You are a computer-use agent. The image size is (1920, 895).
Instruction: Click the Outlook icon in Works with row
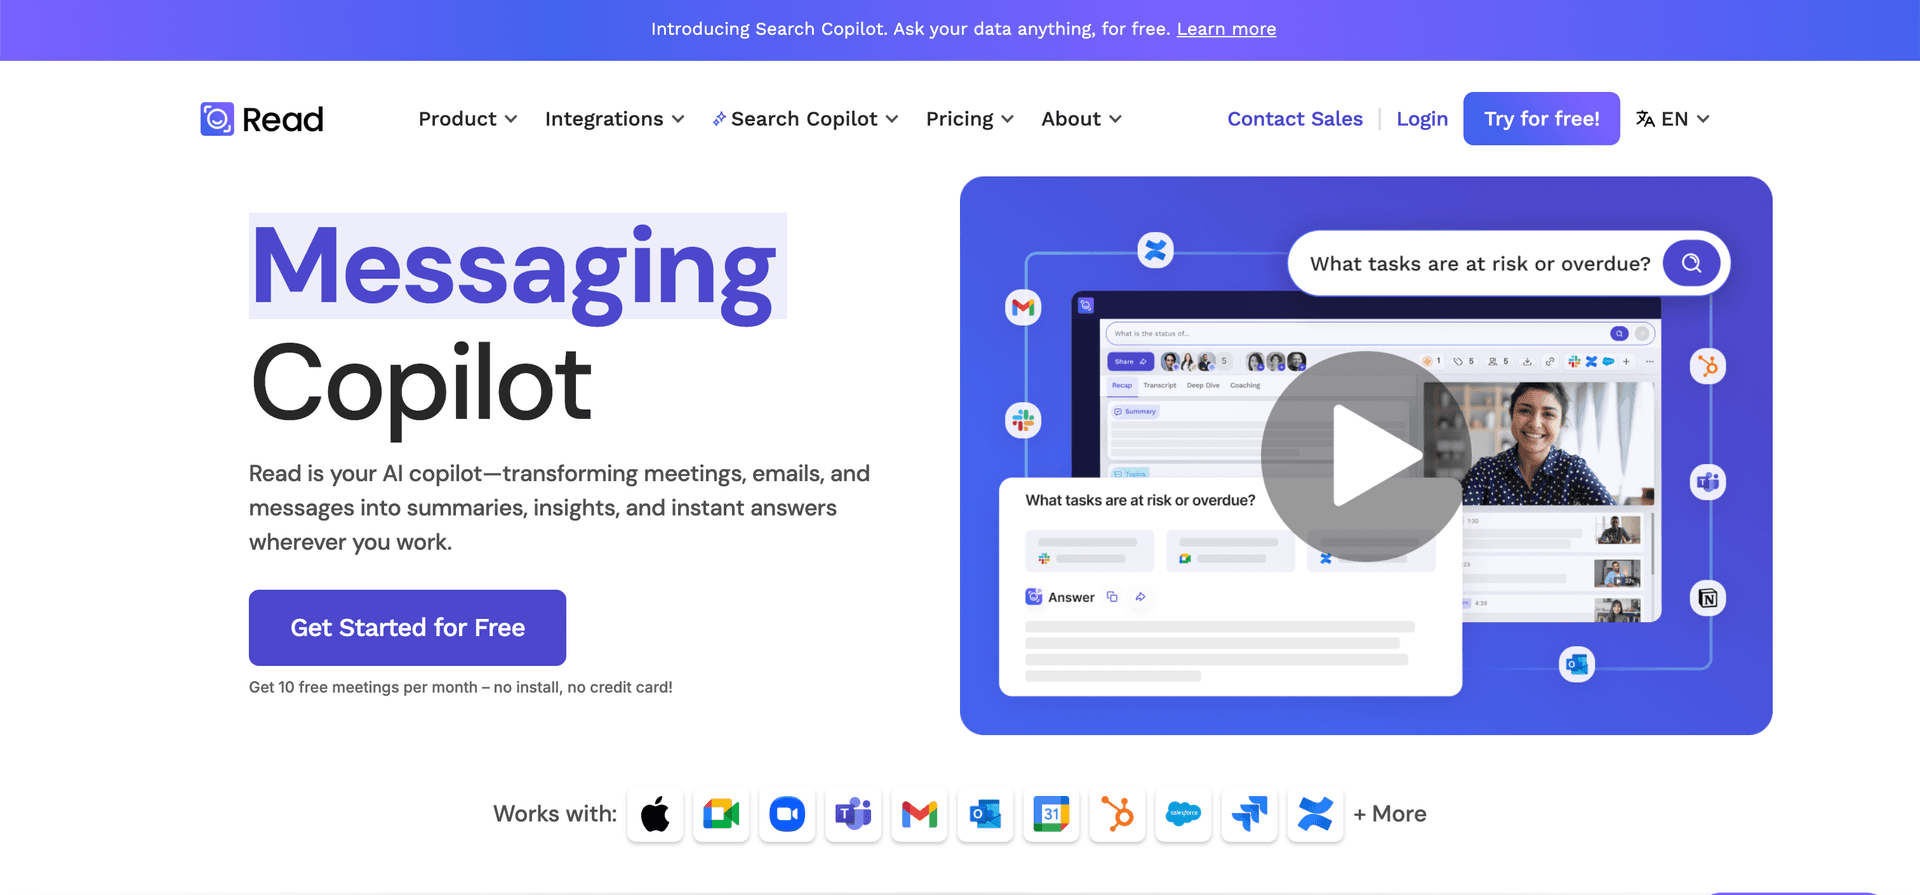coord(985,814)
